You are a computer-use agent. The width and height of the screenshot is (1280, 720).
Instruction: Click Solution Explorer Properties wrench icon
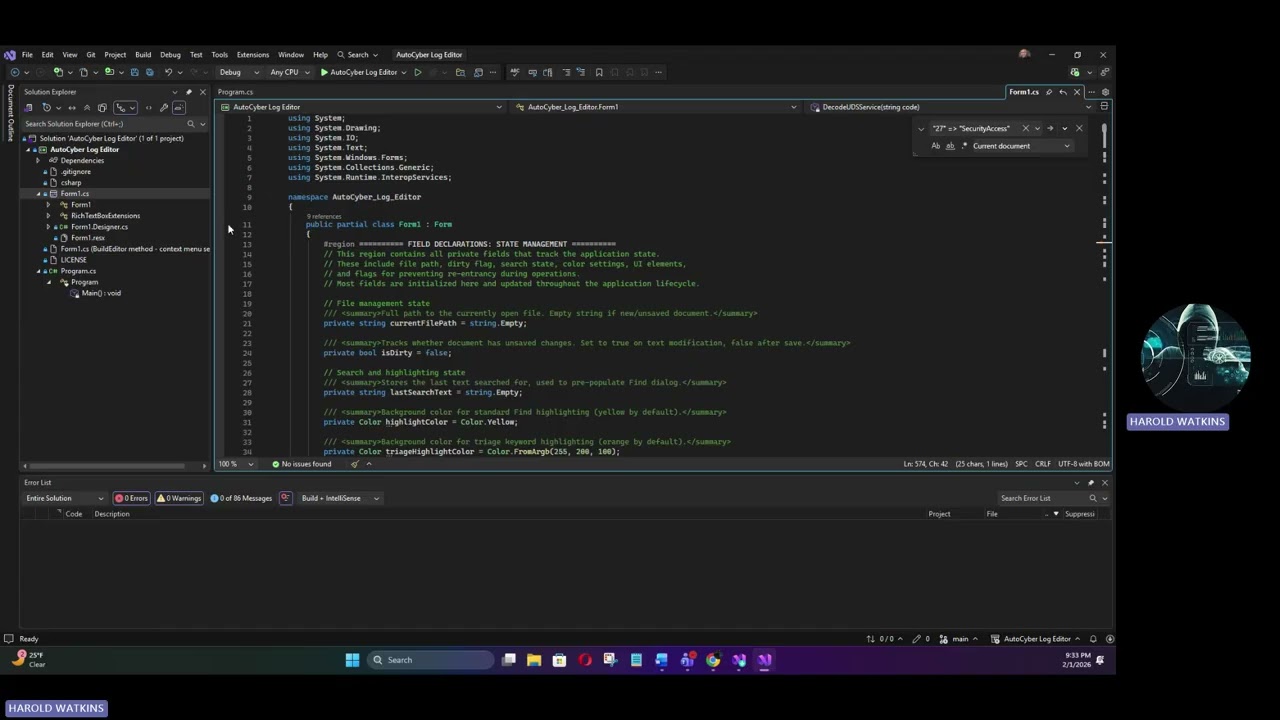pyautogui.click(x=164, y=107)
